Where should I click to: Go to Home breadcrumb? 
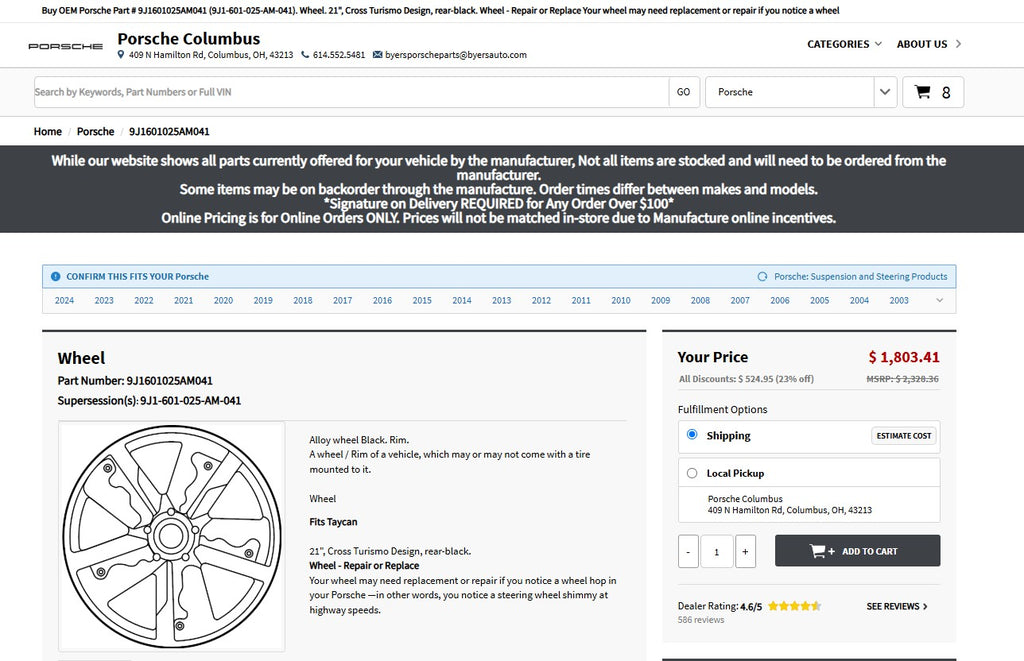48,131
